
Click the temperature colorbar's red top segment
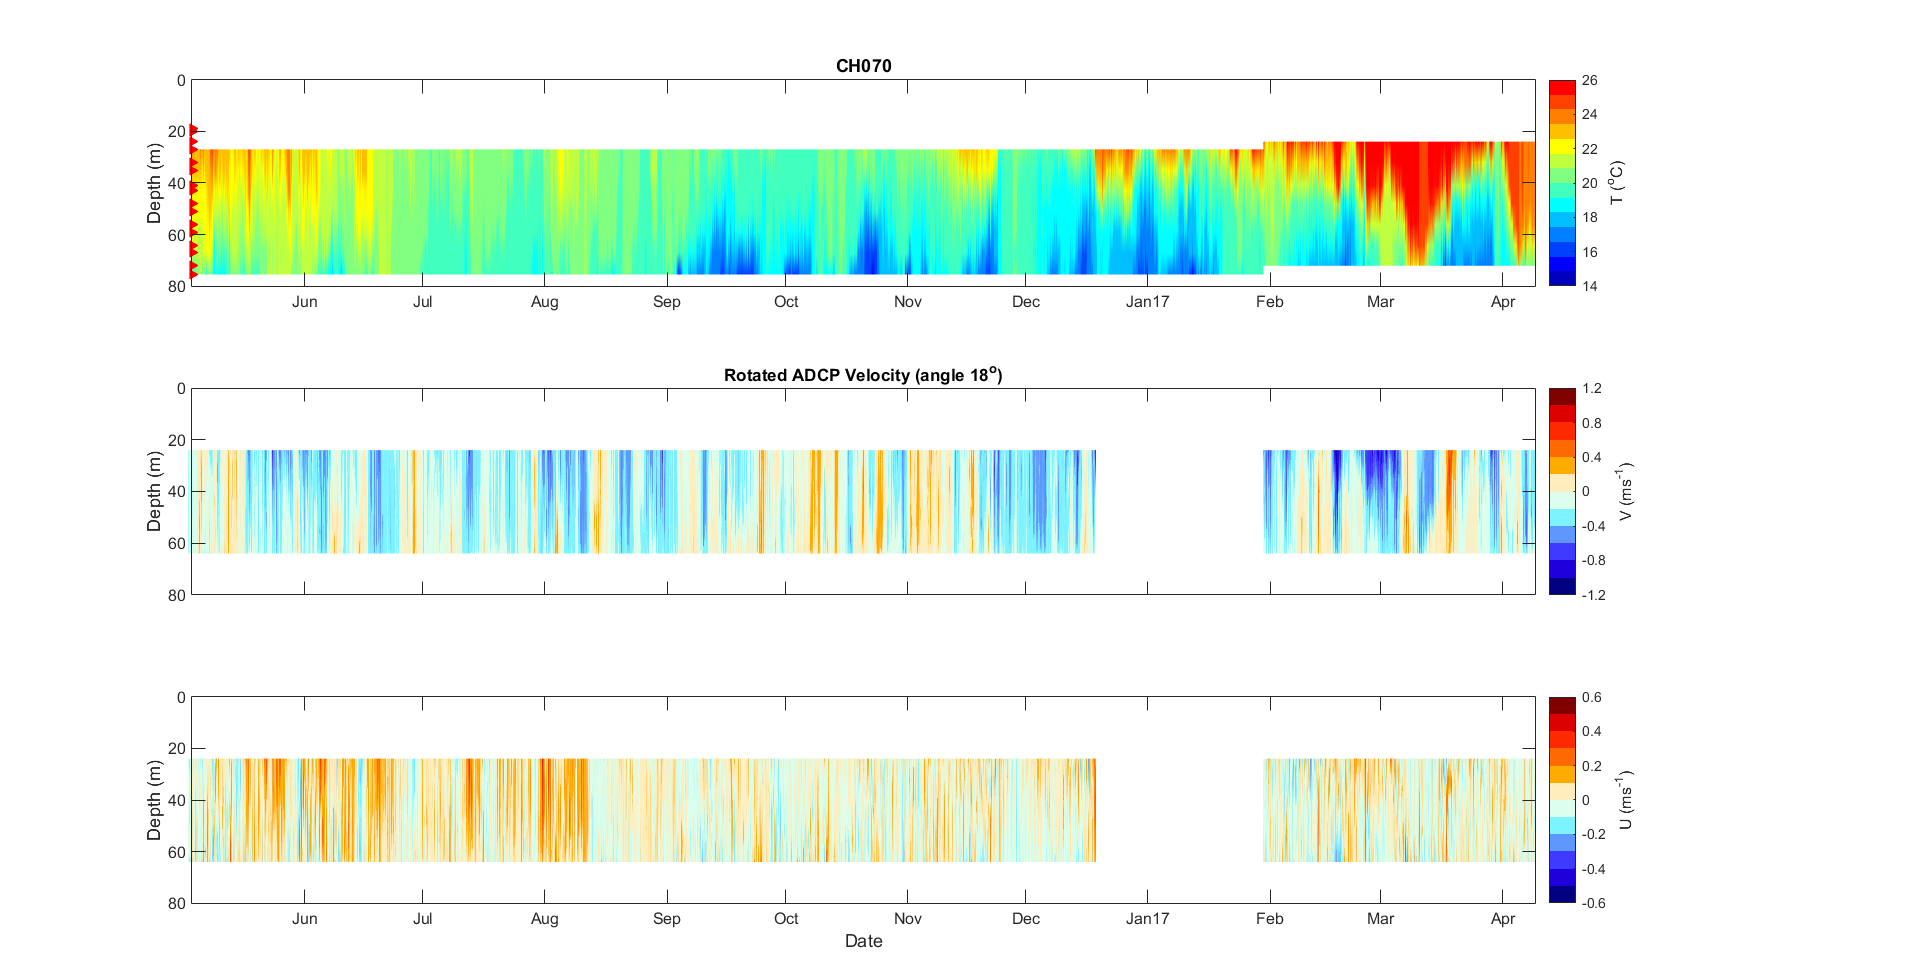[x=1561, y=88]
